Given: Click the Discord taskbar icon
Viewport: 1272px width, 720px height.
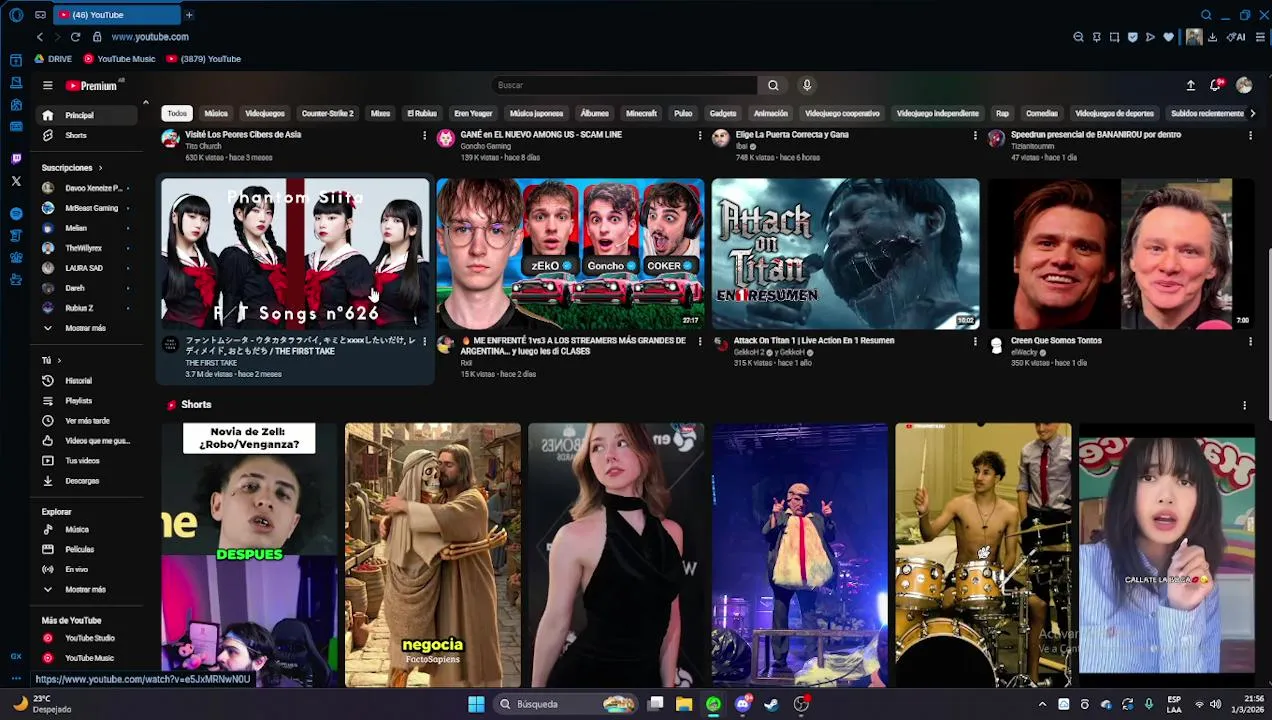Looking at the screenshot, I should pyautogui.click(x=742, y=704).
